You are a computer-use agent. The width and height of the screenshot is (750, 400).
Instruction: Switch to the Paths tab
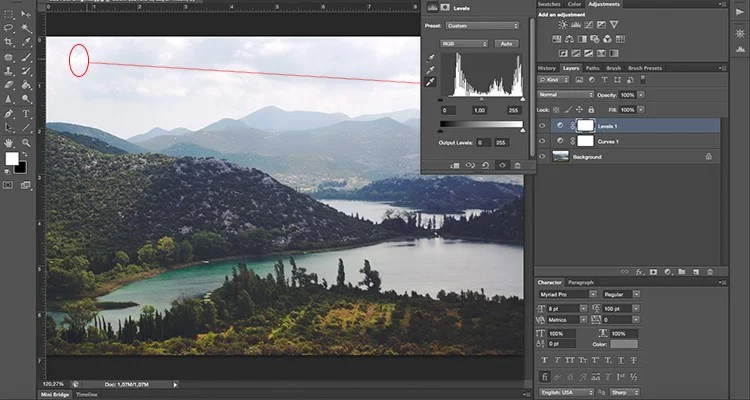(592, 68)
